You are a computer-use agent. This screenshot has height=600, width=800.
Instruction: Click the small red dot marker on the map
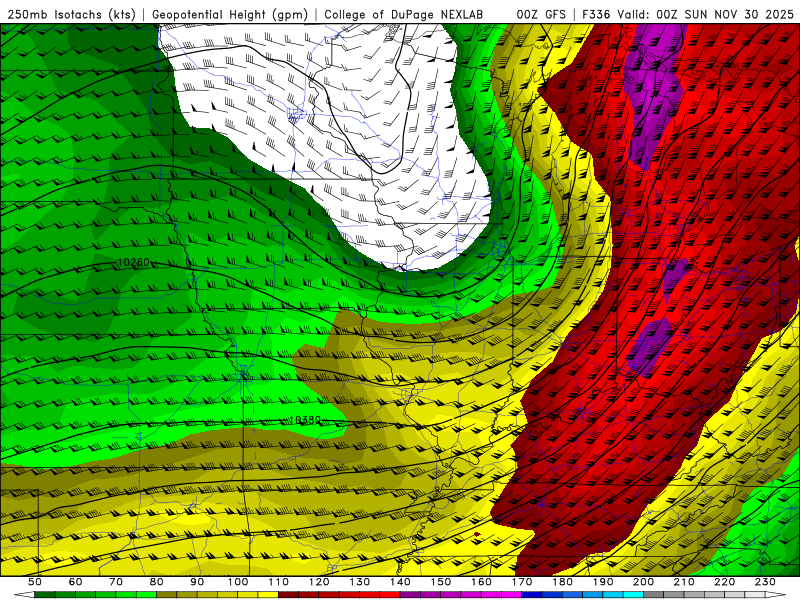pos(477,534)
